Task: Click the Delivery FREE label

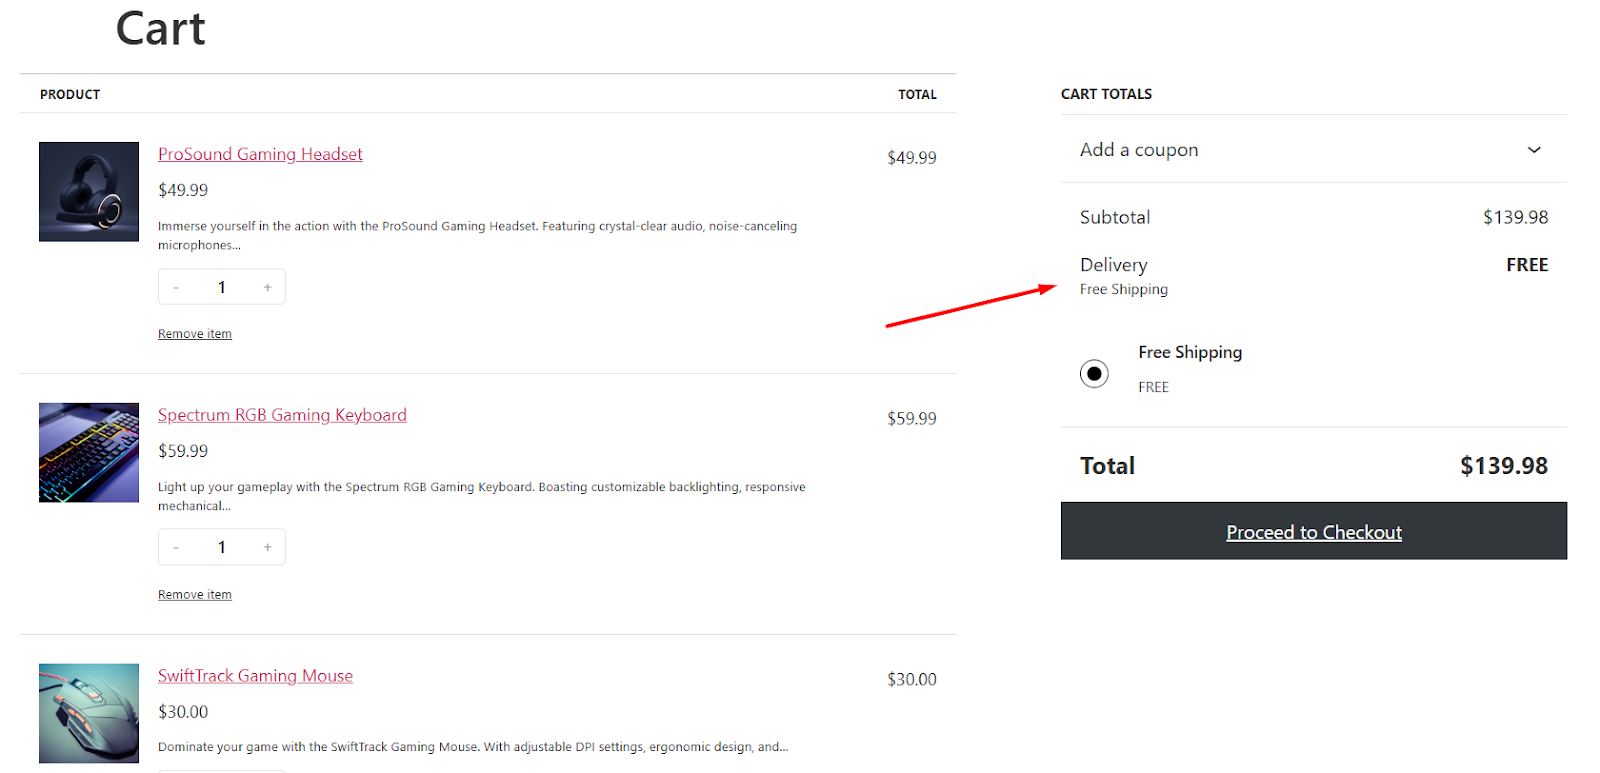Action: (x=1527, y=265)
